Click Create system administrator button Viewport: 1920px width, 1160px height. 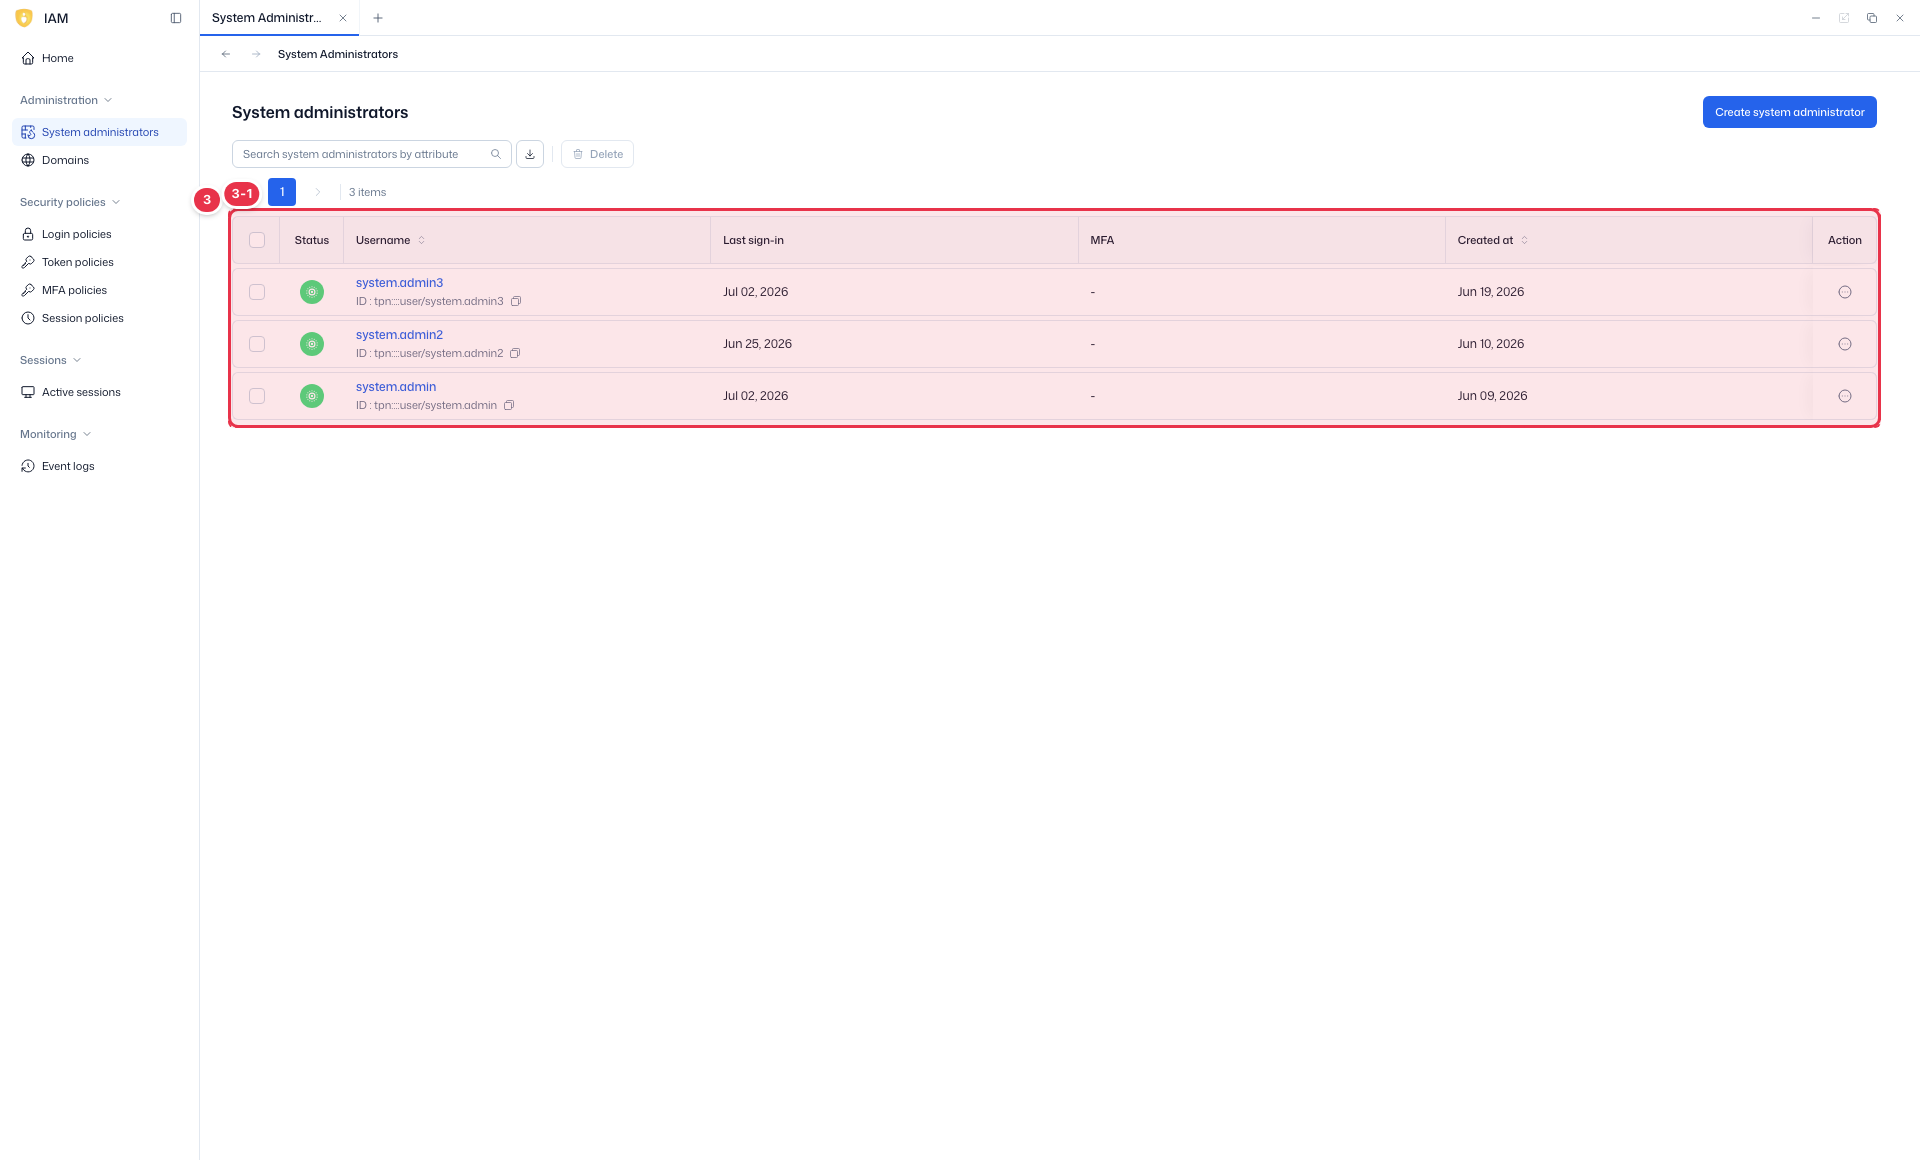(x=1789, y=112)
